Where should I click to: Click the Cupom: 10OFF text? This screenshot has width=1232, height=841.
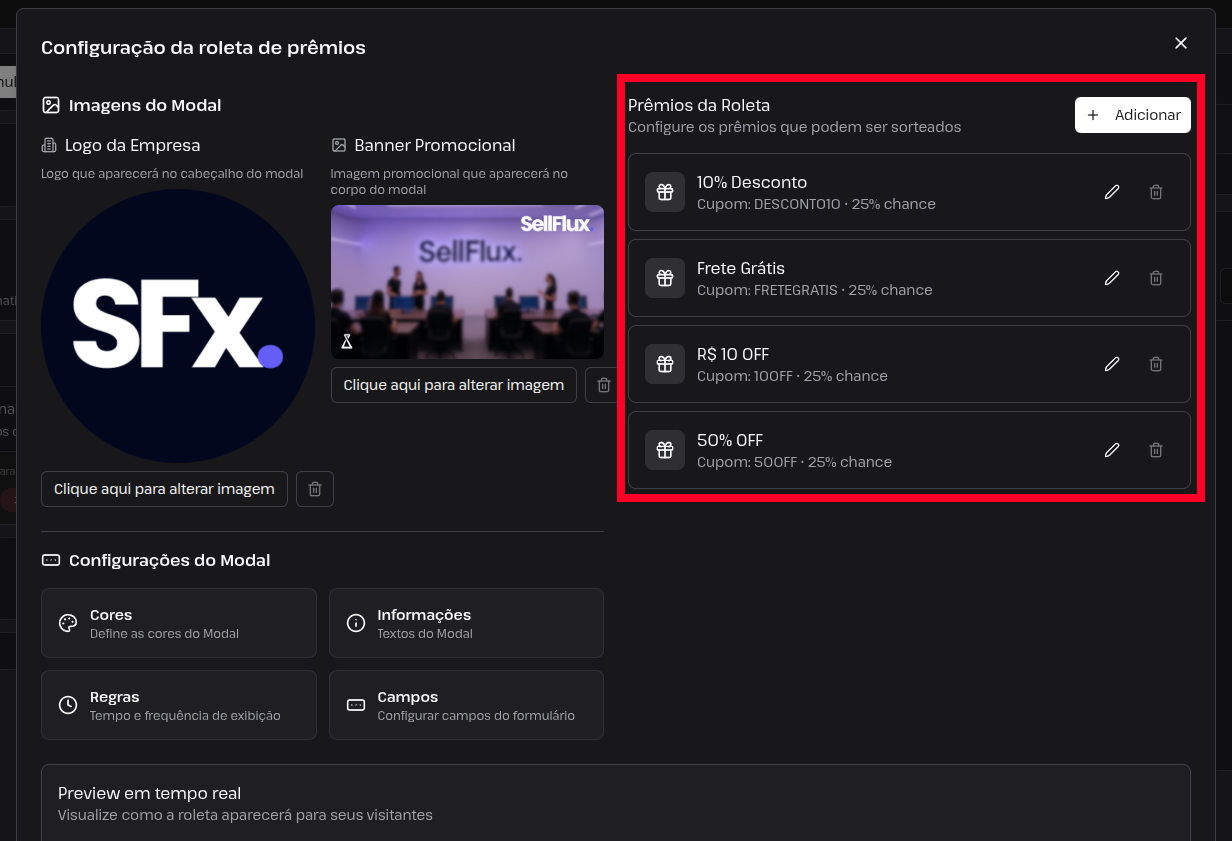pyautogui.click(x=745, y=376)
